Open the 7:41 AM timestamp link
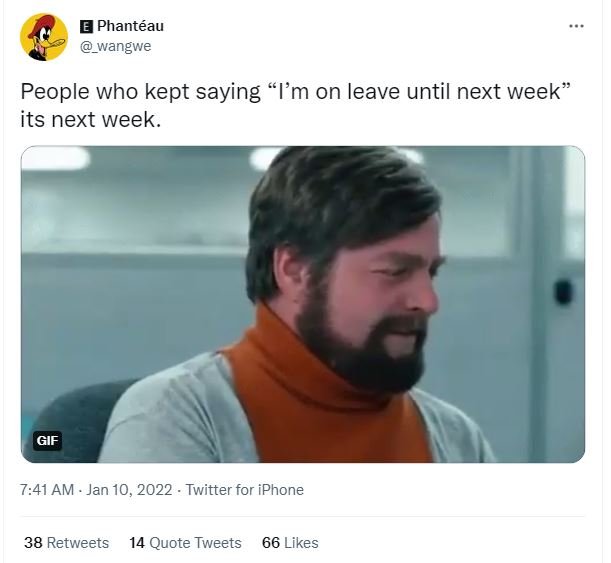 47,490
